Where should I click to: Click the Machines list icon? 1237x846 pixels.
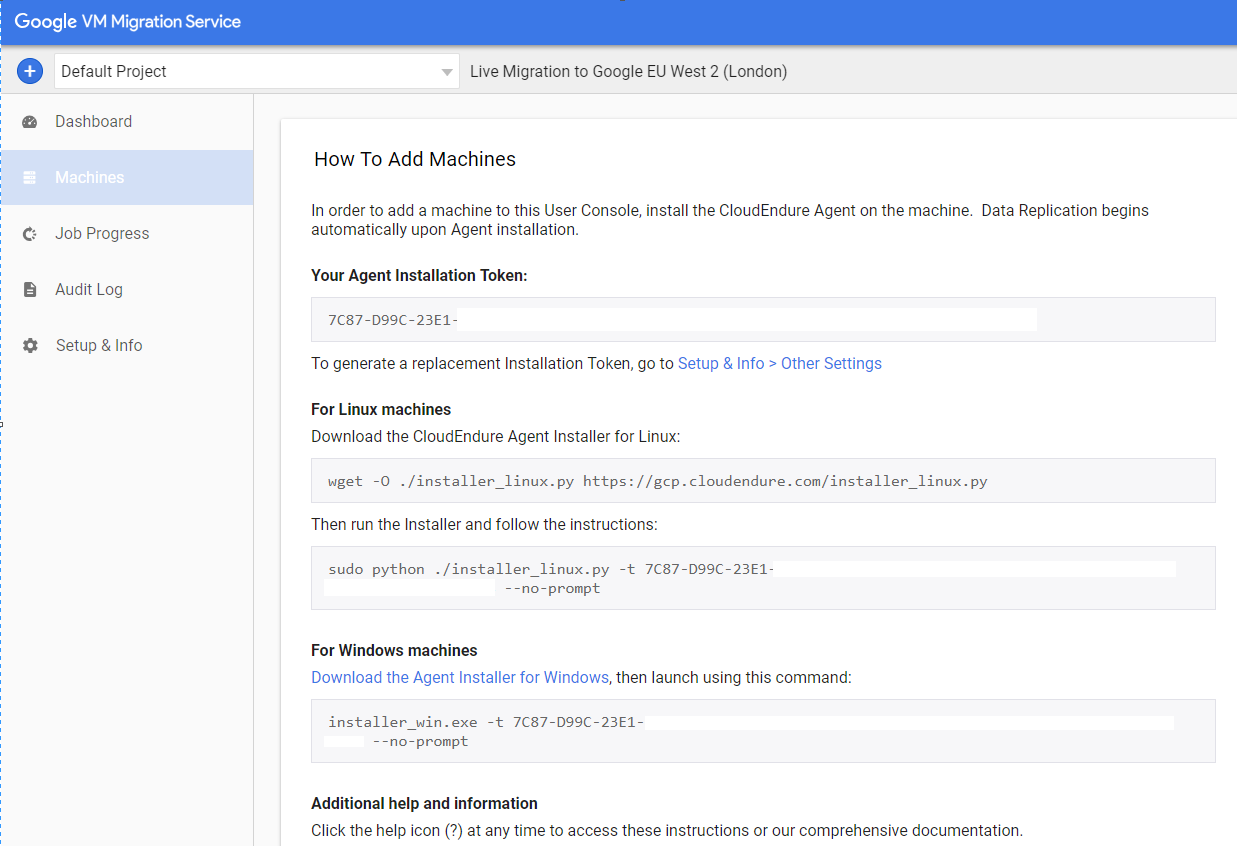click(x=30, y=178)
